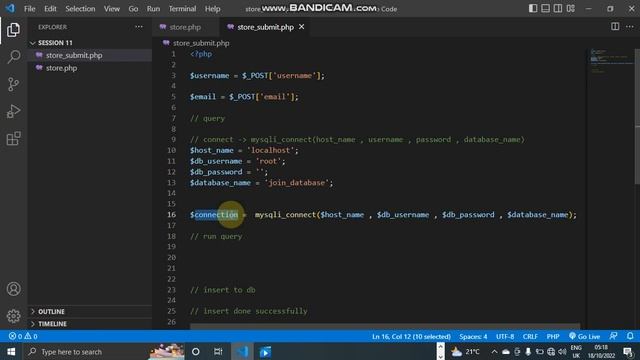Close the store_submit.php tab
640x360 pixels.
(302, 27)
